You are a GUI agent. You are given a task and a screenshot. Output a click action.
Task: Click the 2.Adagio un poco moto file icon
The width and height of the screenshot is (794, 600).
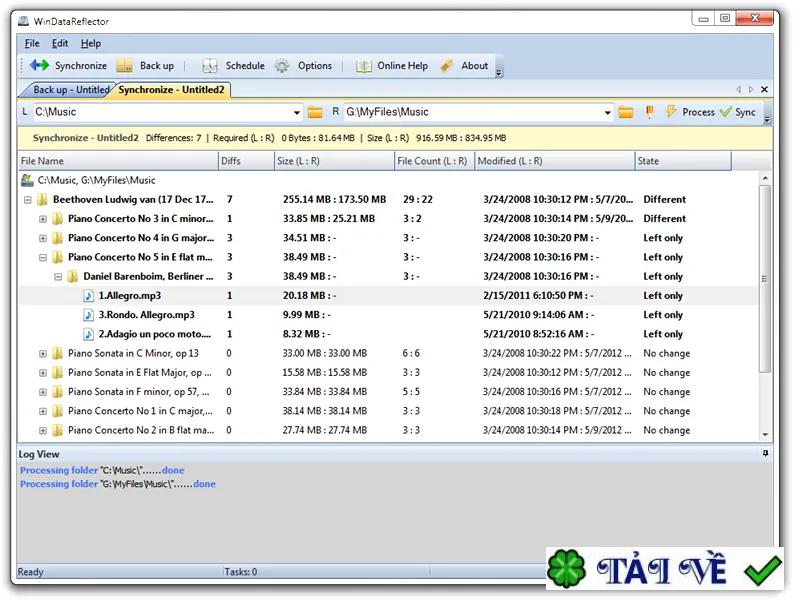89,334
